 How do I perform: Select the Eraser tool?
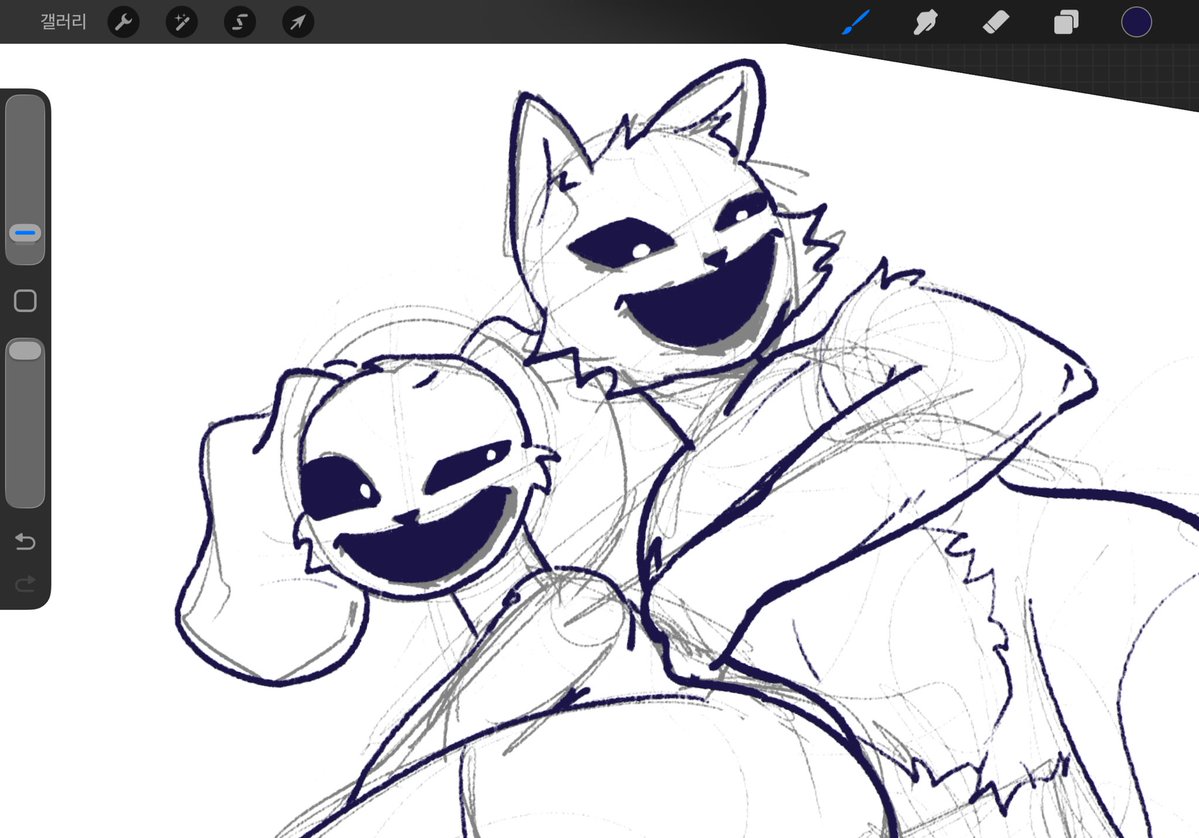point(996,21)
